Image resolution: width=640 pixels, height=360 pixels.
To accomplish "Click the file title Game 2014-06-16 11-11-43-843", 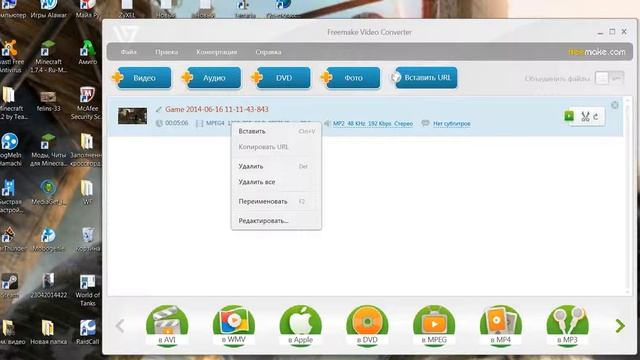I will (x=217, y=109).
